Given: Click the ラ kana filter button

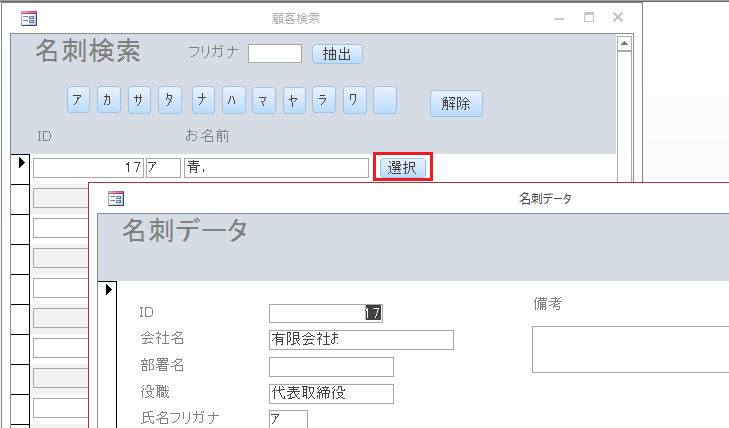Looking at the screenshot, I should 324,100.
